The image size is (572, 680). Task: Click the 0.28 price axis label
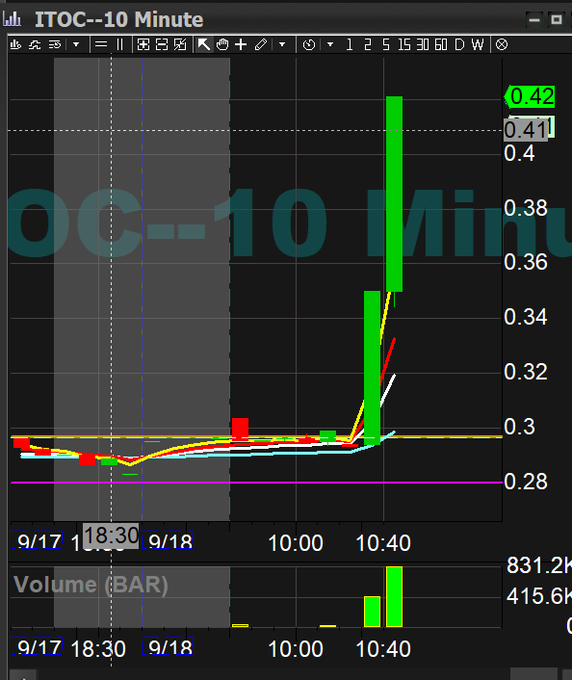click(526, 481)
